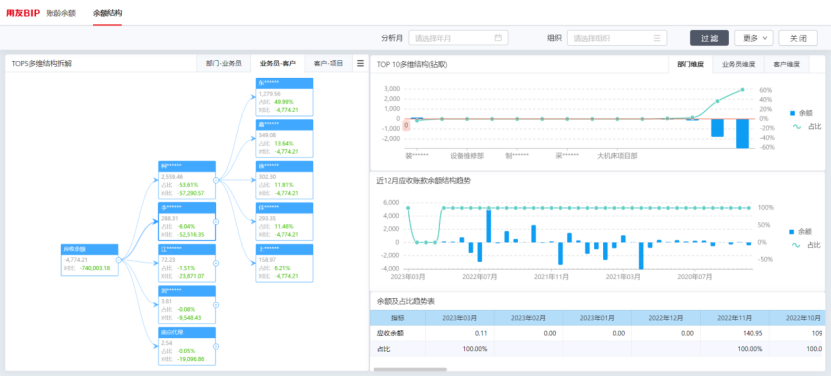
Task: Expand the node with value 288.31
Action: 216,221
